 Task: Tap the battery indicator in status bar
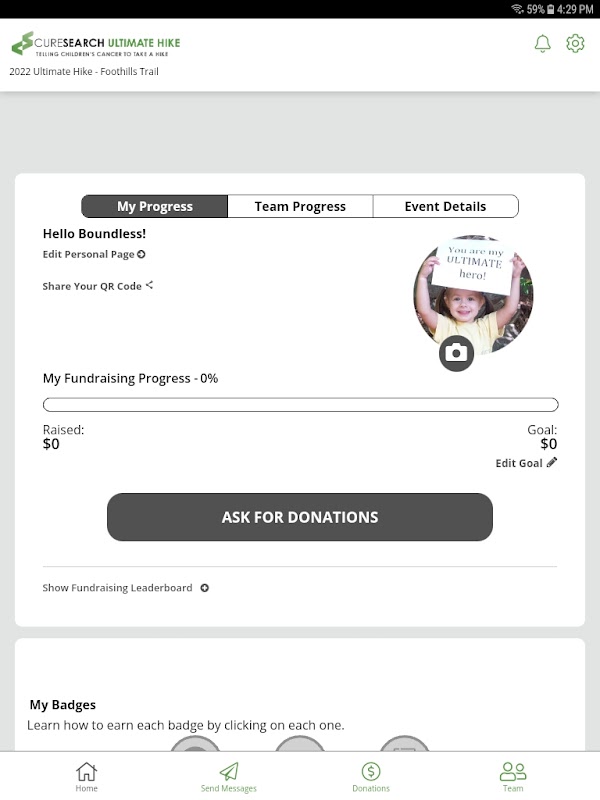(x=552, y=9)
